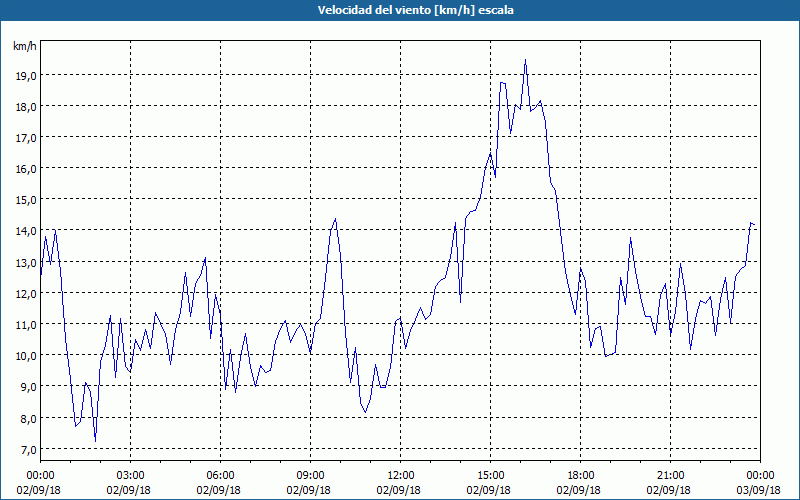800x500 pixels.
Task: Click the 12:00 time axis label
Action: pyautogui.click(x=401, y=476)
